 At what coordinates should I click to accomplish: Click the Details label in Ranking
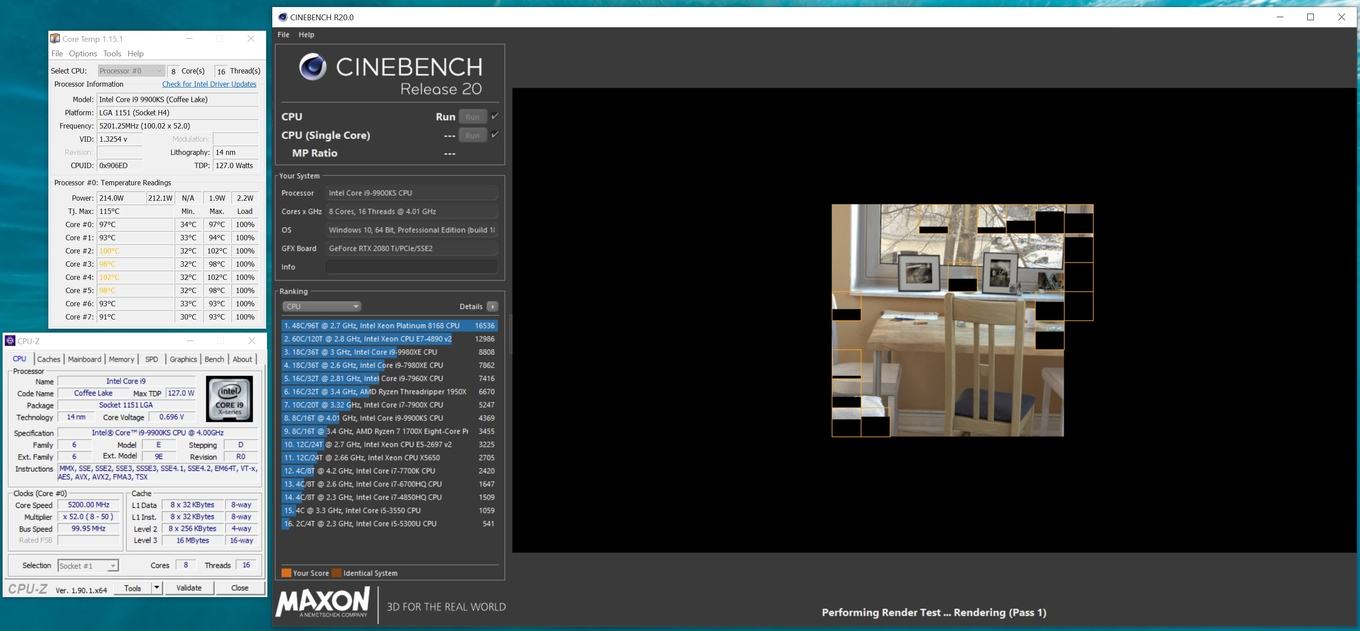471,306
